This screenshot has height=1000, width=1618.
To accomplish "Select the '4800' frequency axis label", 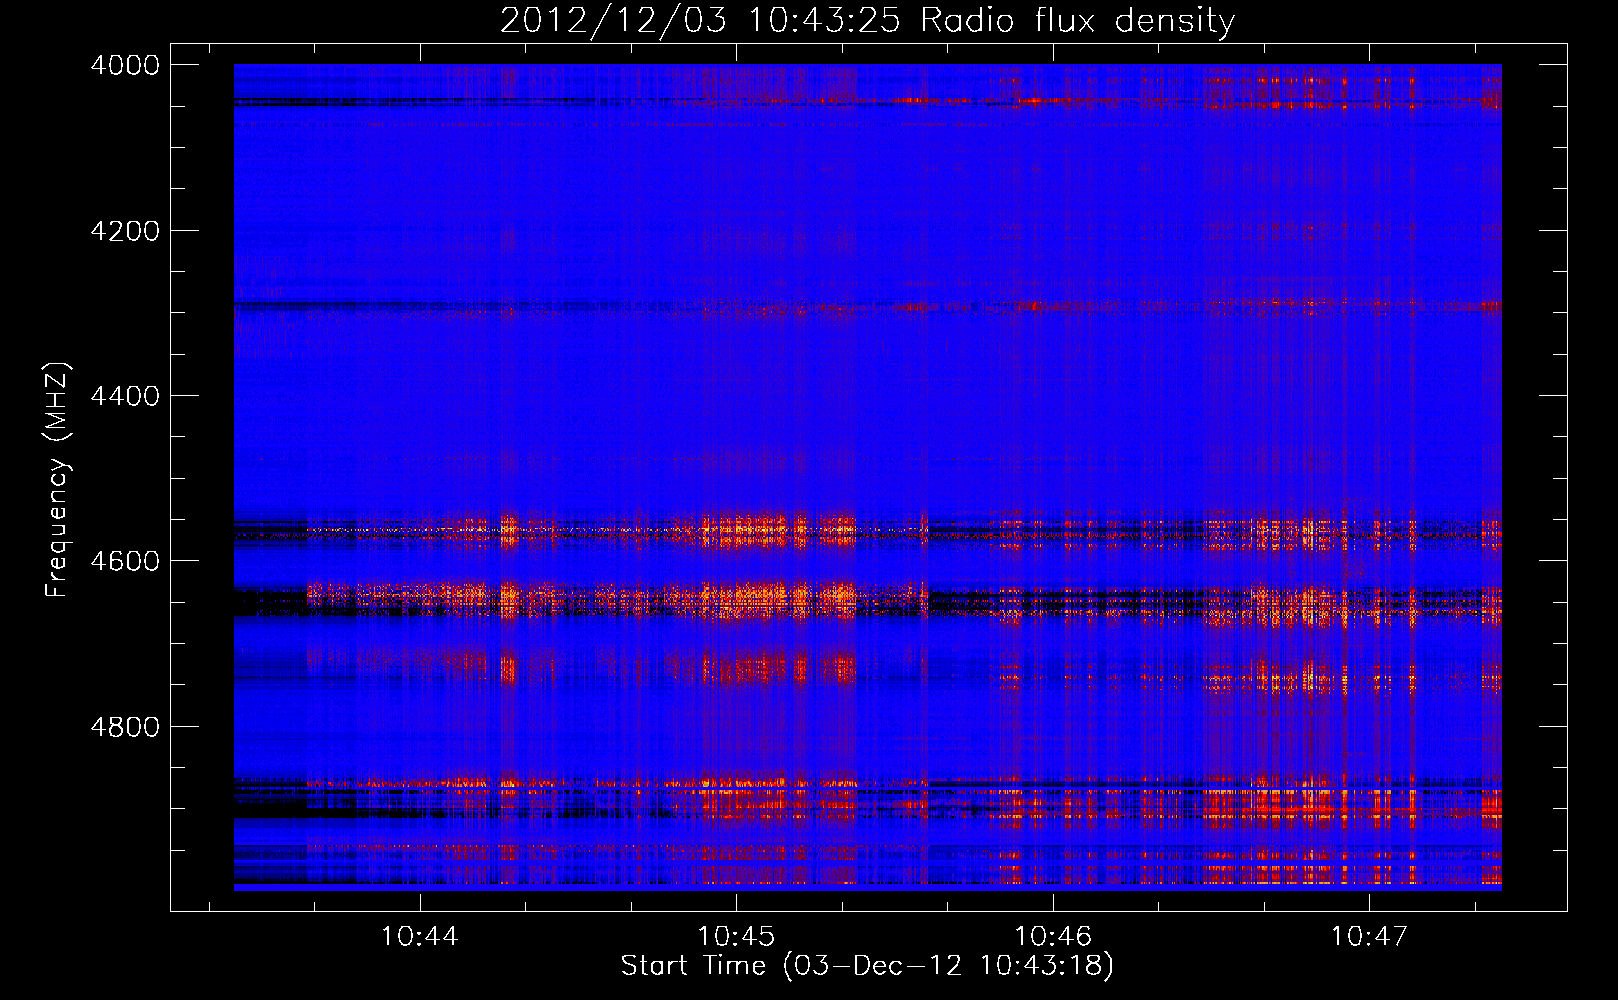I will click(x=125, y=726).
